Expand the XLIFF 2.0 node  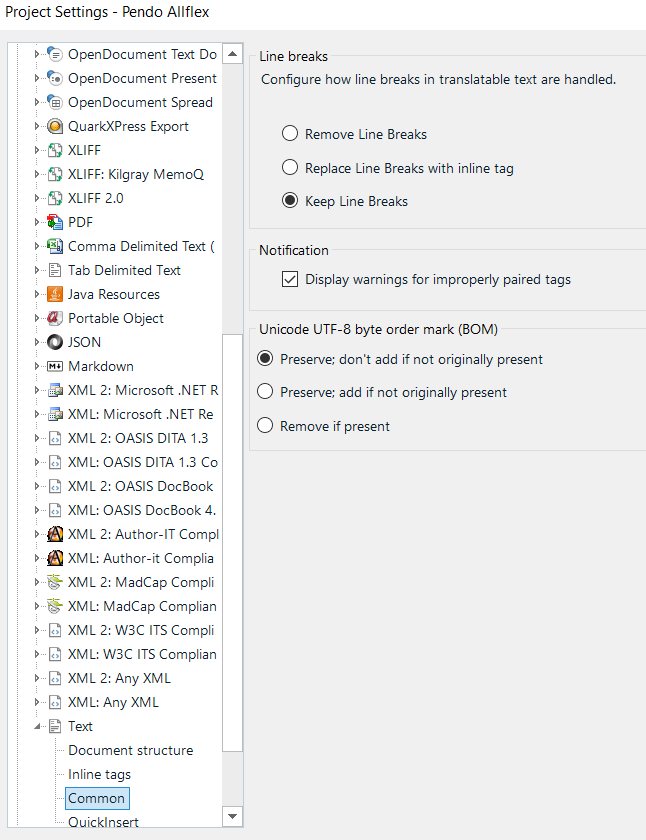pos(36,198)
